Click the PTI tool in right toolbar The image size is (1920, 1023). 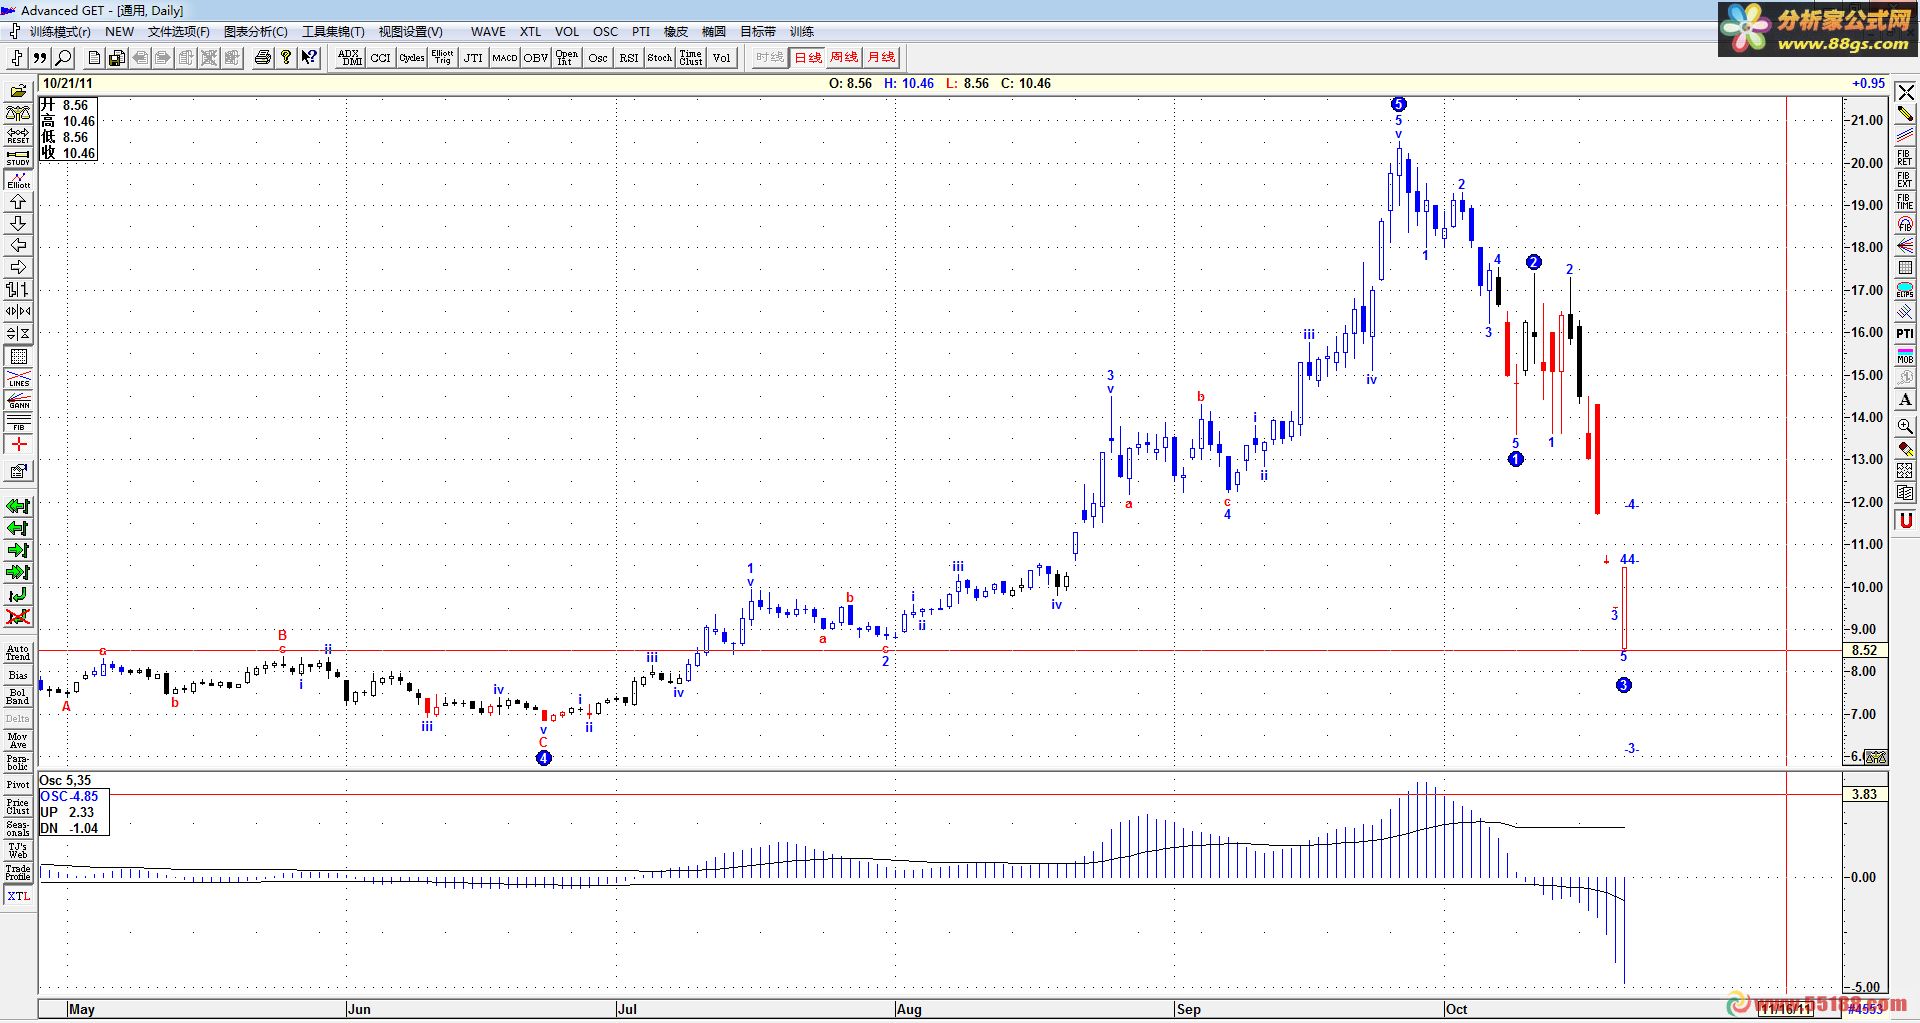click(x=1905, y=334)
